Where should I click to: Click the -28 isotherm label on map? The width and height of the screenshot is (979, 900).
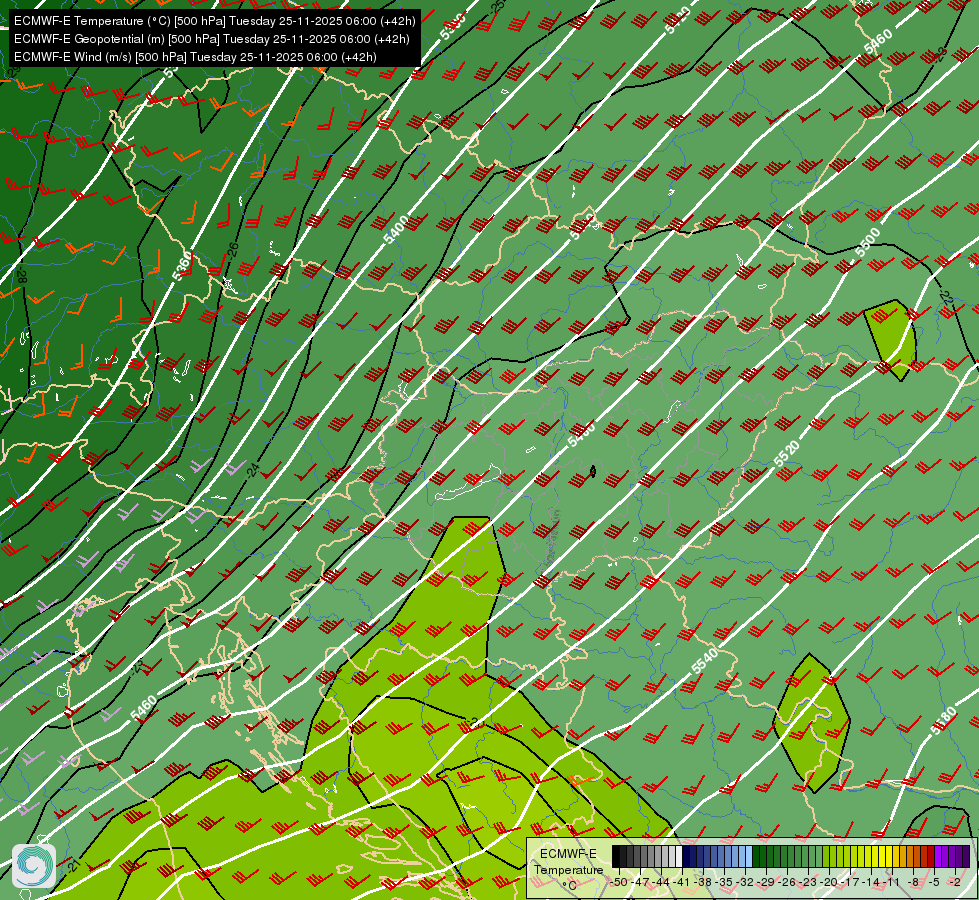tap(22, 275)
